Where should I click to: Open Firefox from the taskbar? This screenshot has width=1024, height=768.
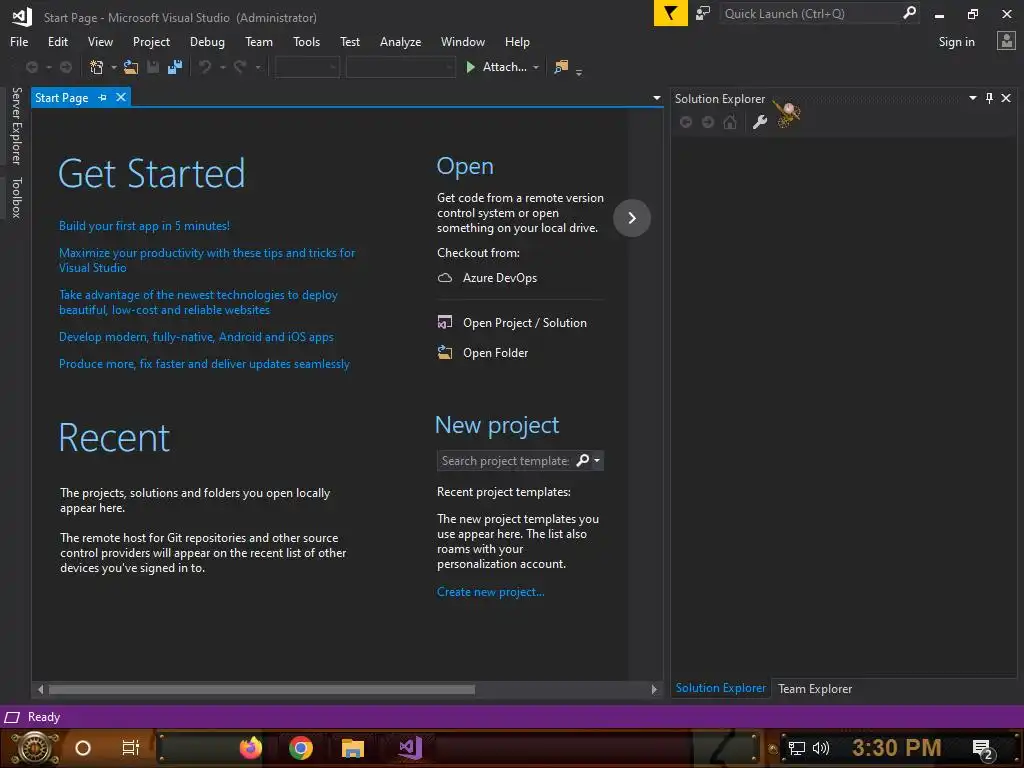(x=251, y=747)
